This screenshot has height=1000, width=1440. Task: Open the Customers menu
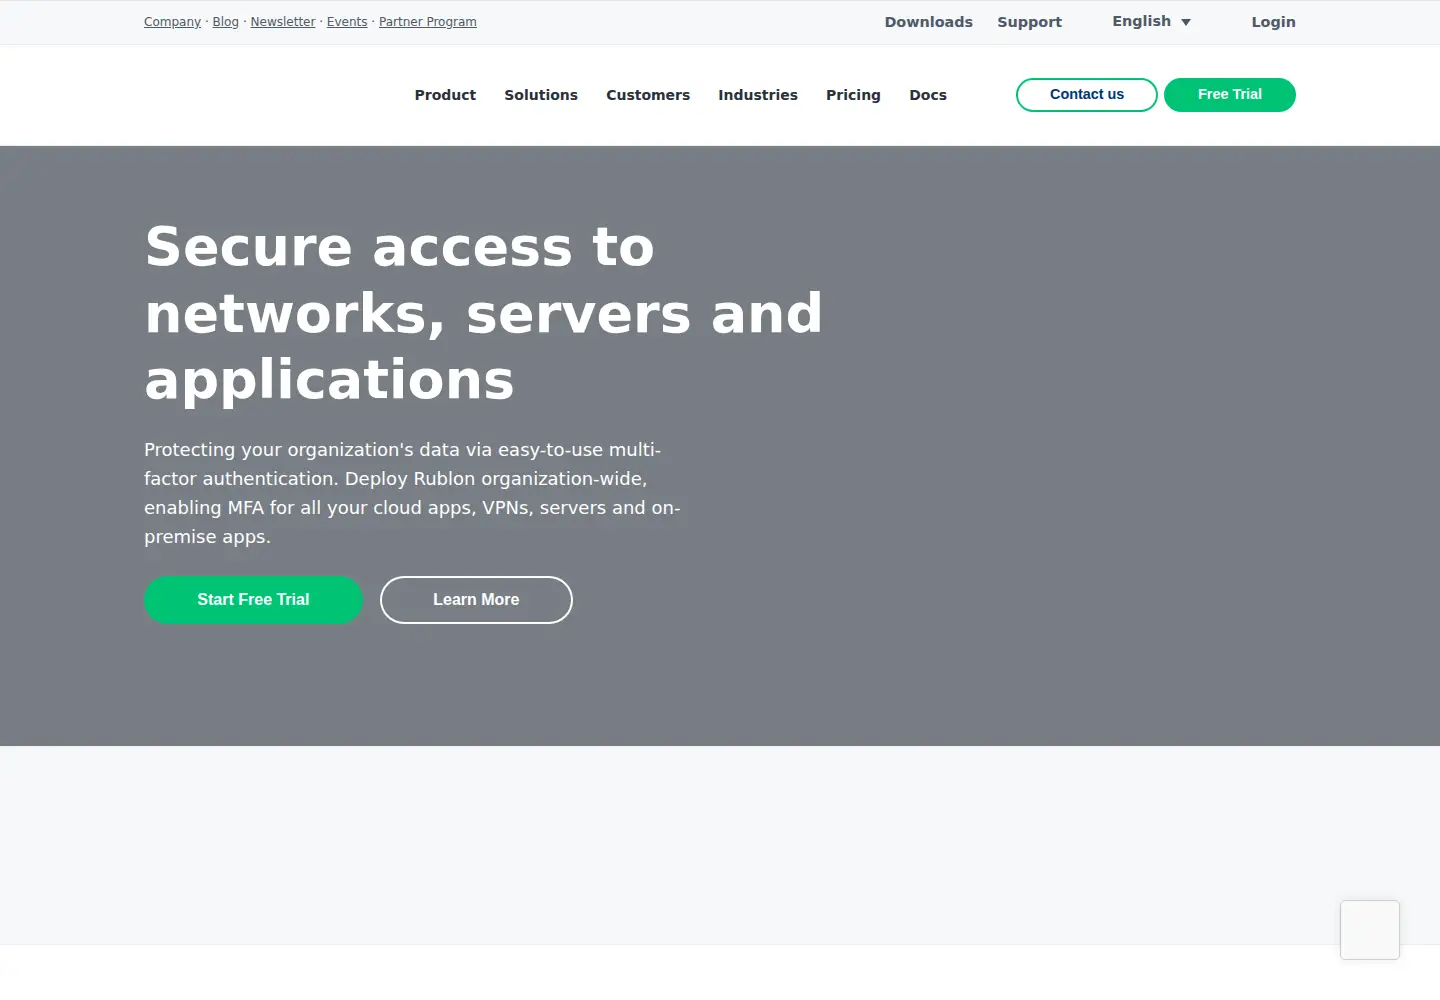(648, 95)
